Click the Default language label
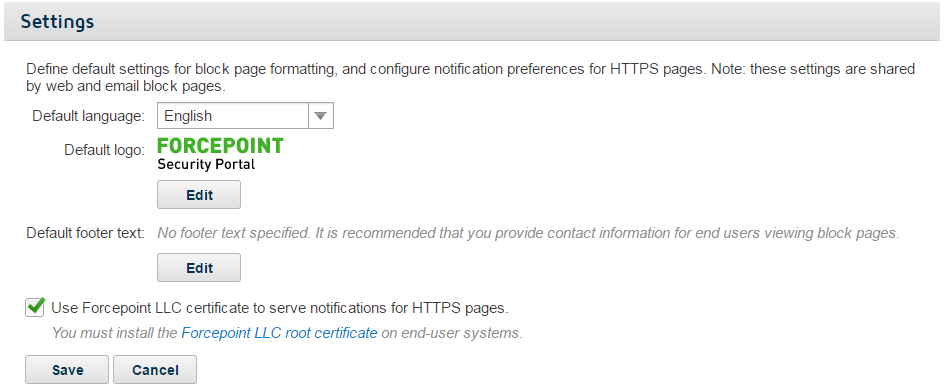 [x=88, y=116]
